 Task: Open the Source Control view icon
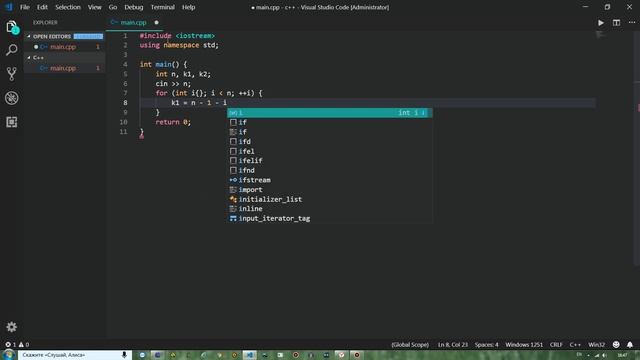coord(12,74)
